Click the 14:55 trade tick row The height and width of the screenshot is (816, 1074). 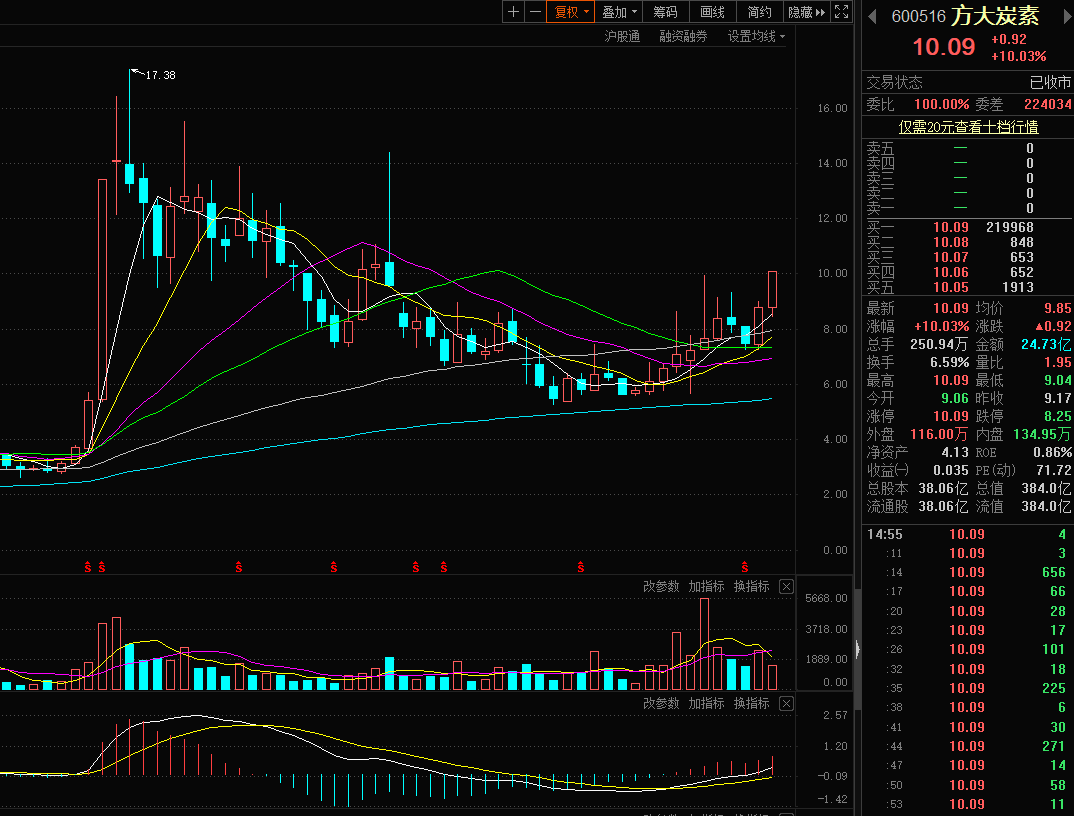pos(966,534)
